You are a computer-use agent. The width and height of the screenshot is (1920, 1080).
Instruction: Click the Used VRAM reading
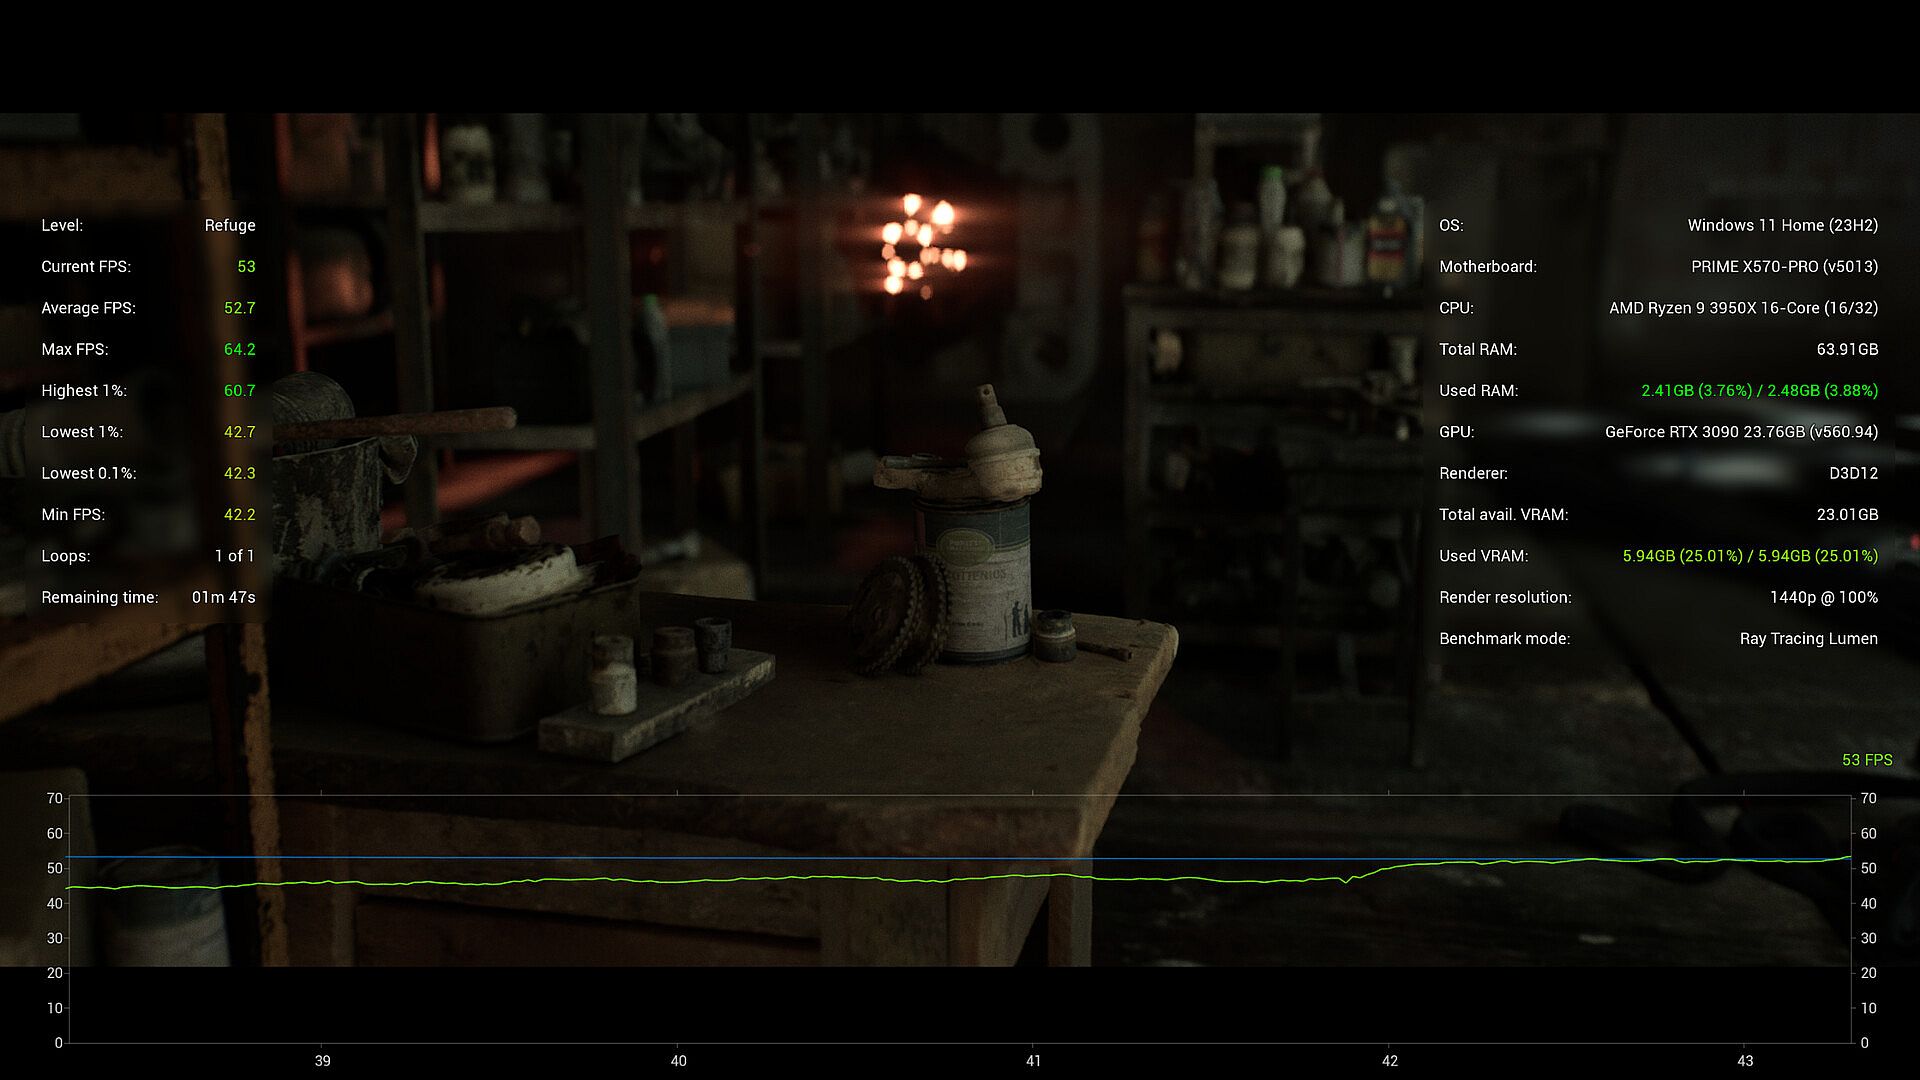click(1749, 556)
